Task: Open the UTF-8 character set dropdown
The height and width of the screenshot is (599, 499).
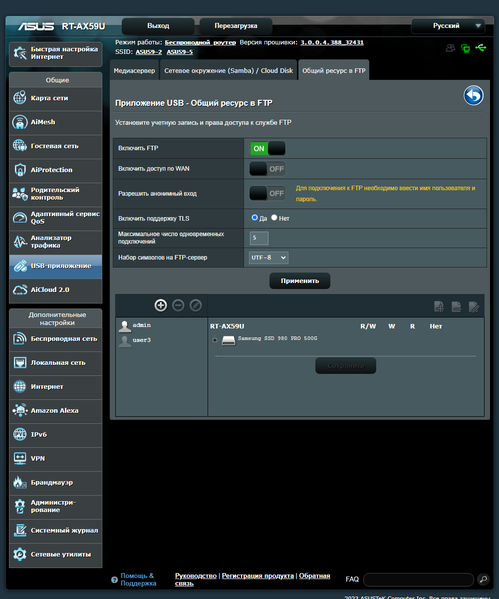Action: coord(269,257)
